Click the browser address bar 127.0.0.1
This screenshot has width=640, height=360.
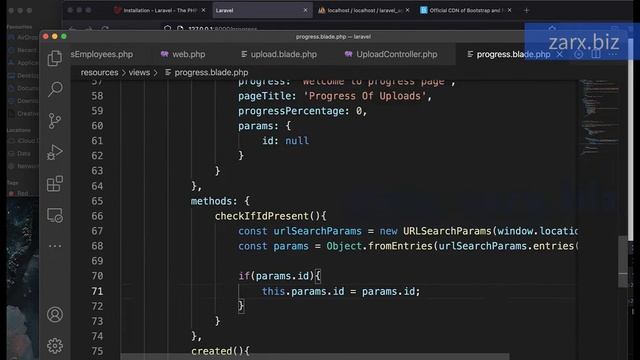click(x=222, y=29)
